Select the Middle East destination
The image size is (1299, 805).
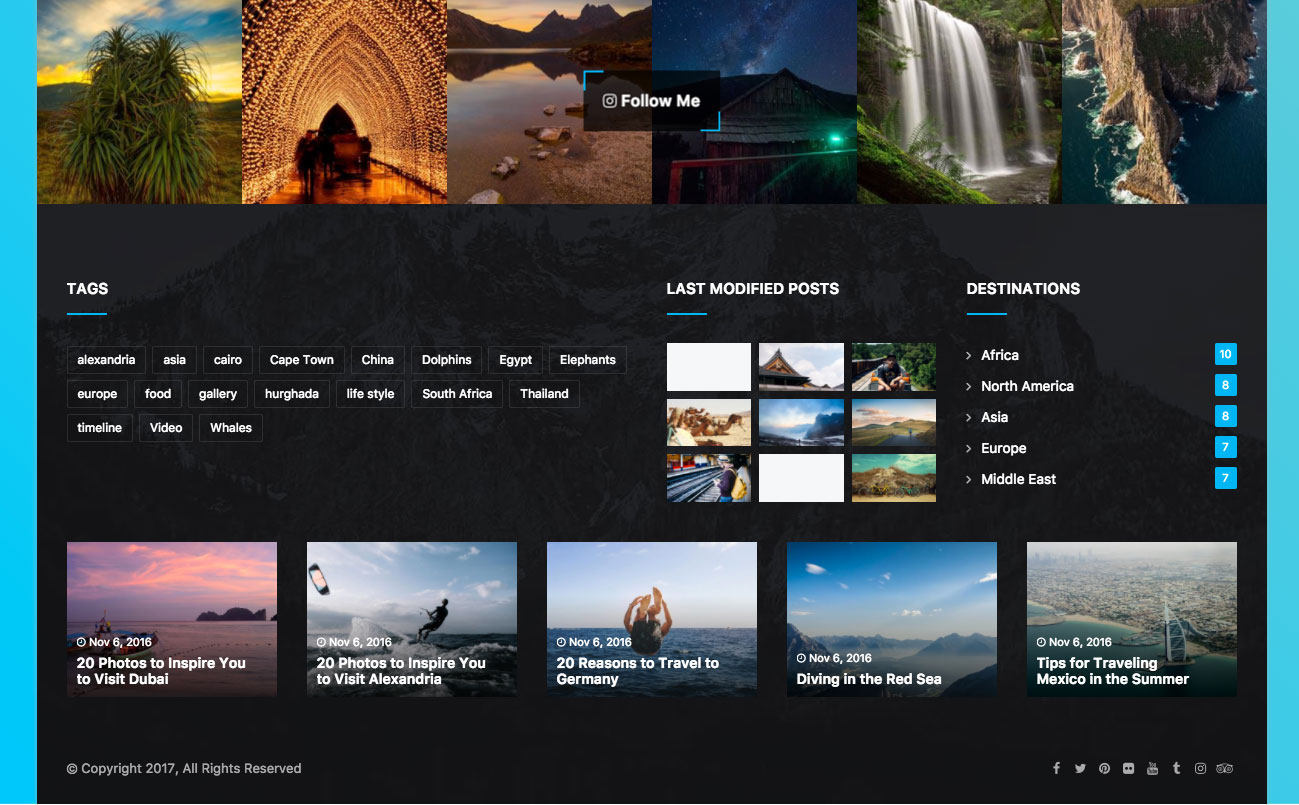pos(1018,479)
